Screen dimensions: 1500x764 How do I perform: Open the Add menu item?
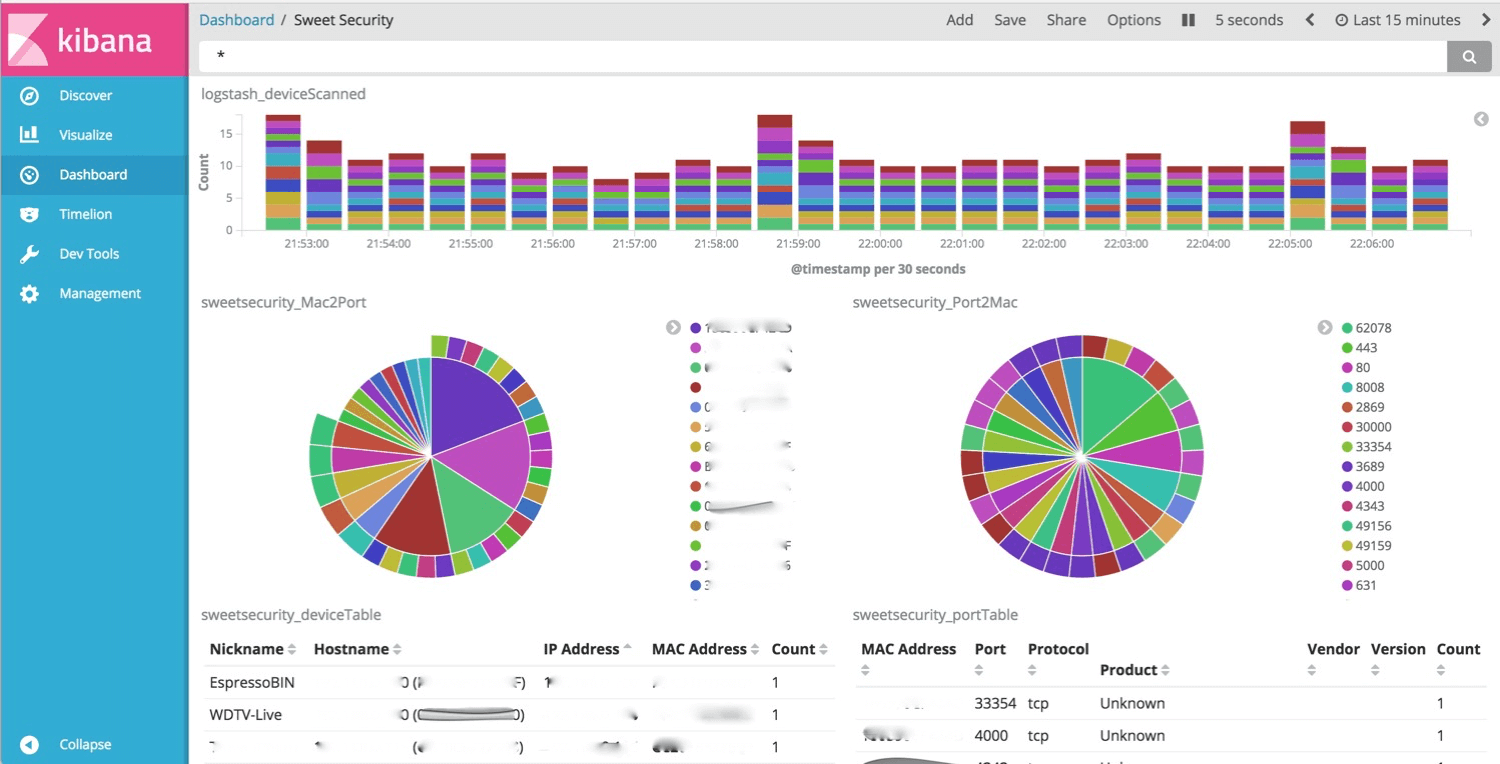960,20
